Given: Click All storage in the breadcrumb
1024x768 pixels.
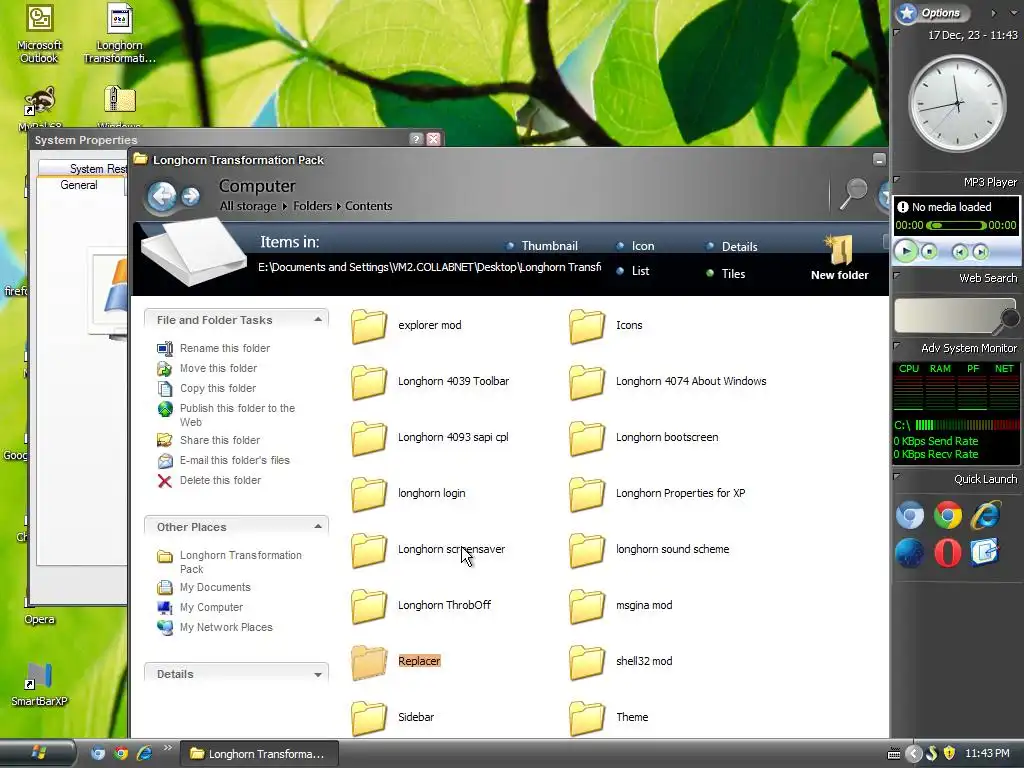Looking at the screenshot, I should click(248, 206).
